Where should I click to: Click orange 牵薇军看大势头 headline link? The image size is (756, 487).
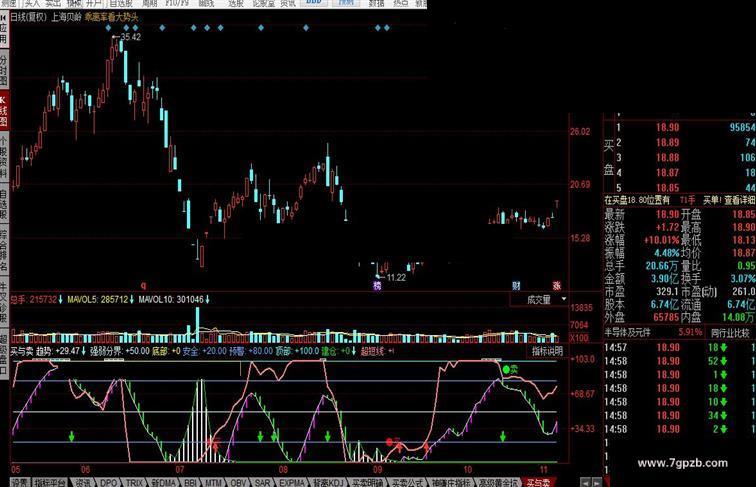click(x=111, y=17)
